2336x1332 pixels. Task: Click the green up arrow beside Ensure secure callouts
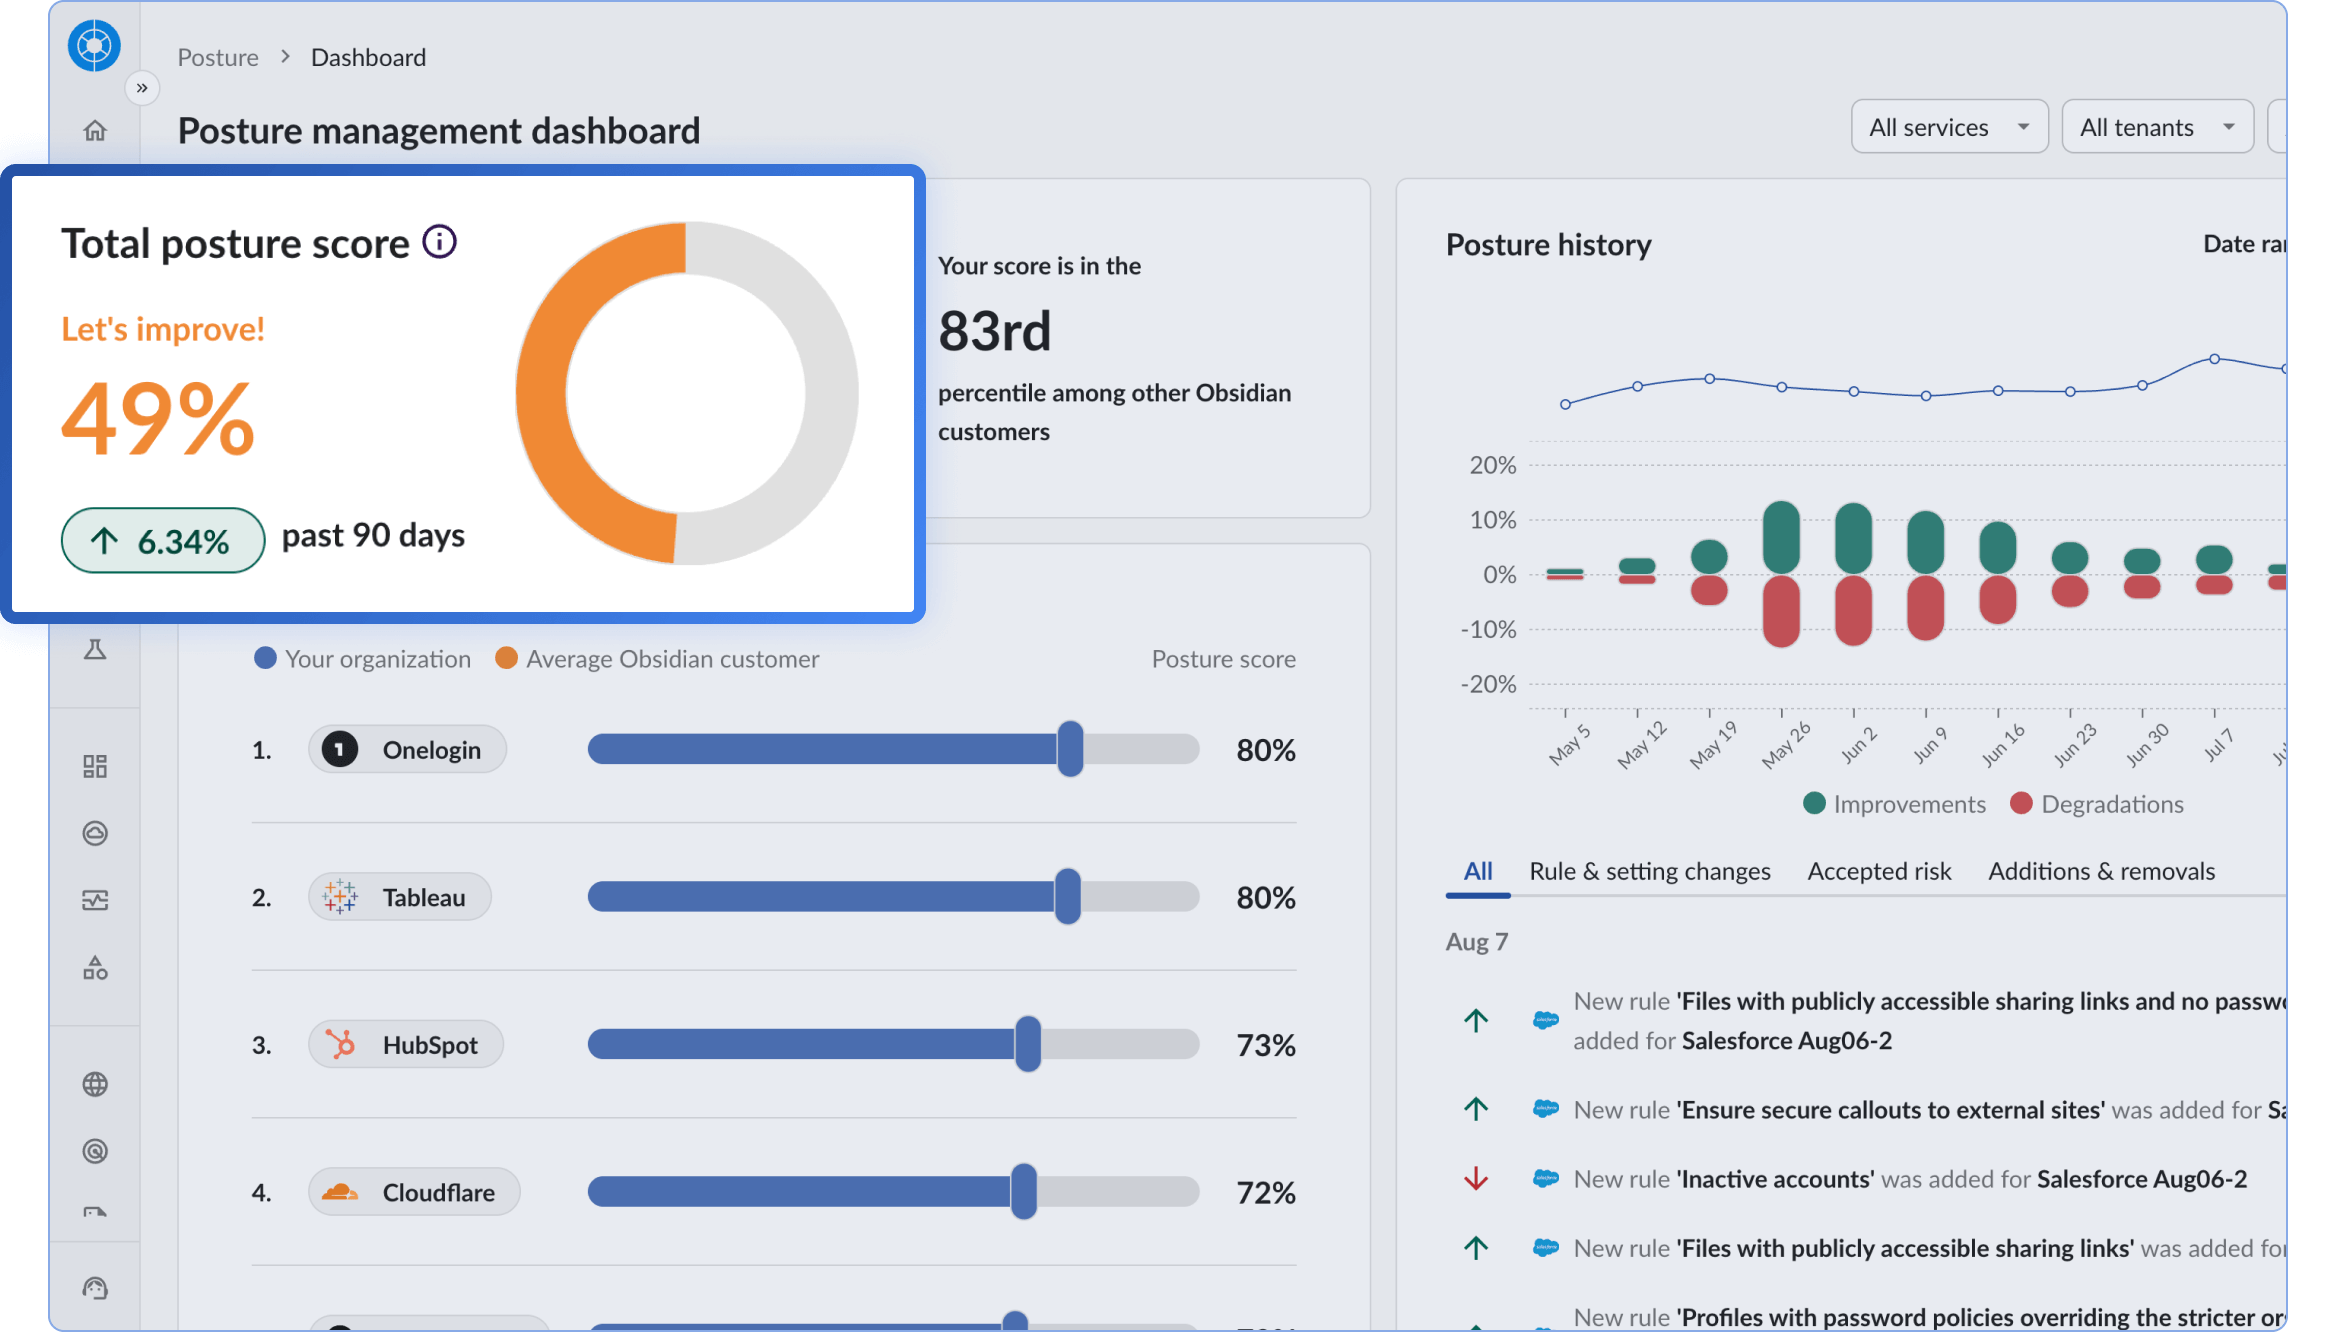click(x=1476, y=1109)
